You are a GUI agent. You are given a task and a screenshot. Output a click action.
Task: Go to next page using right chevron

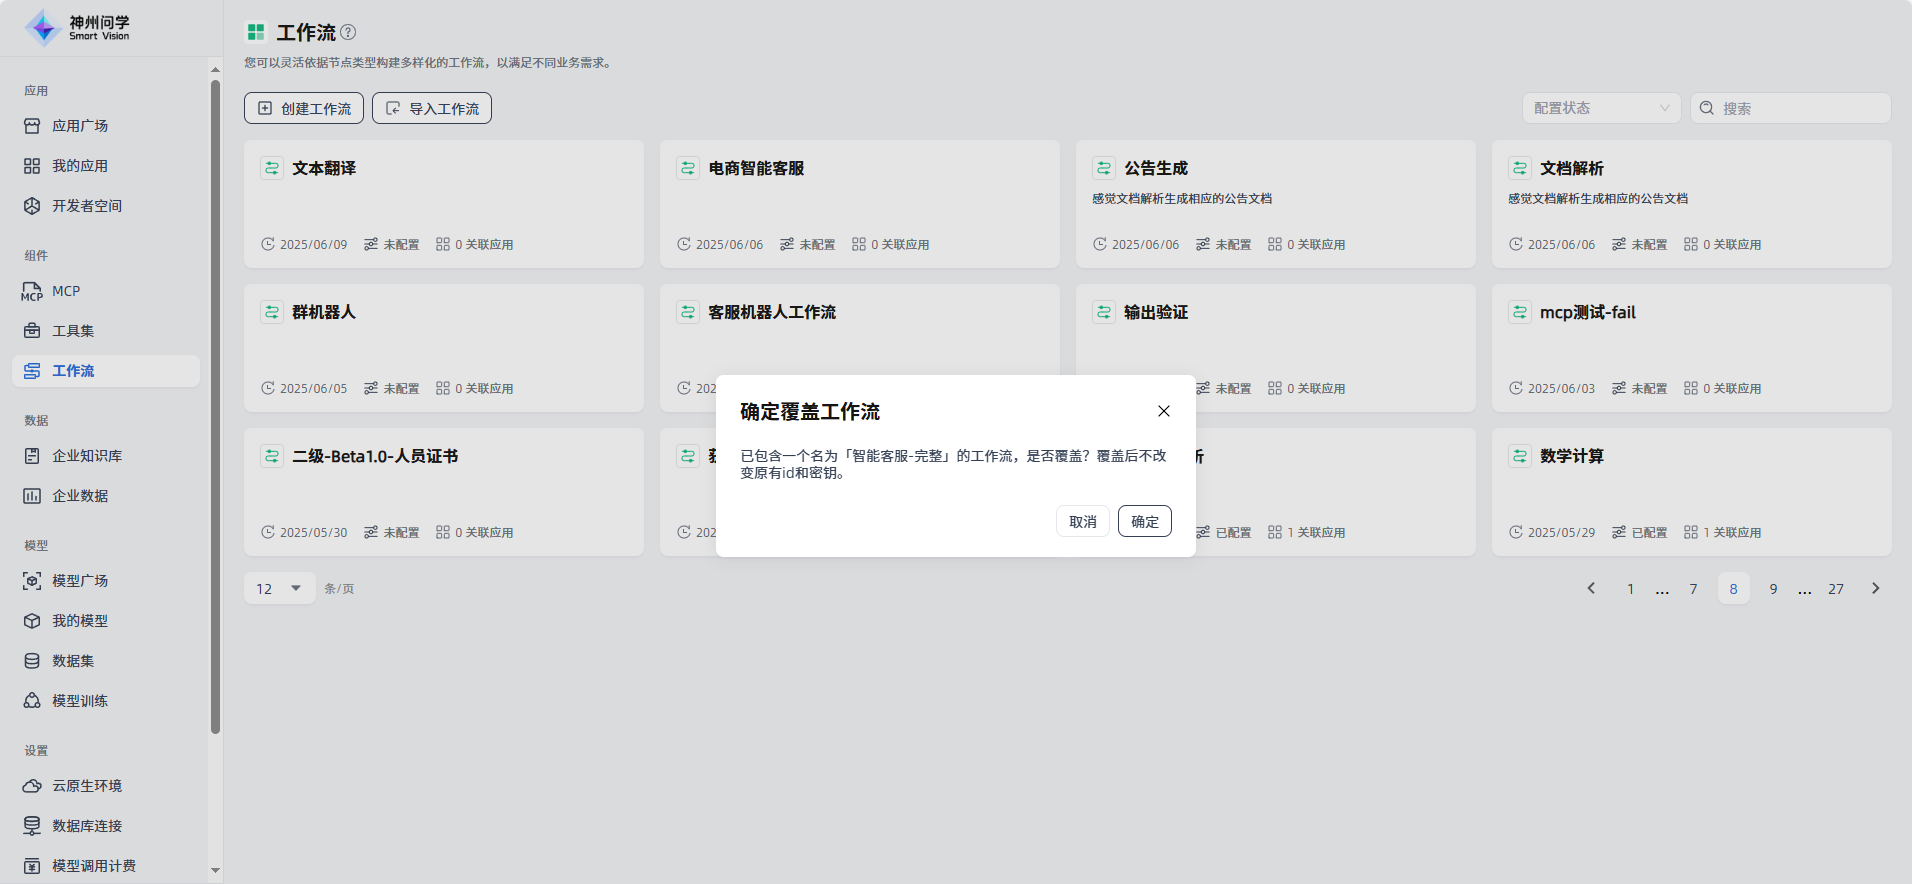point(1875,588)
